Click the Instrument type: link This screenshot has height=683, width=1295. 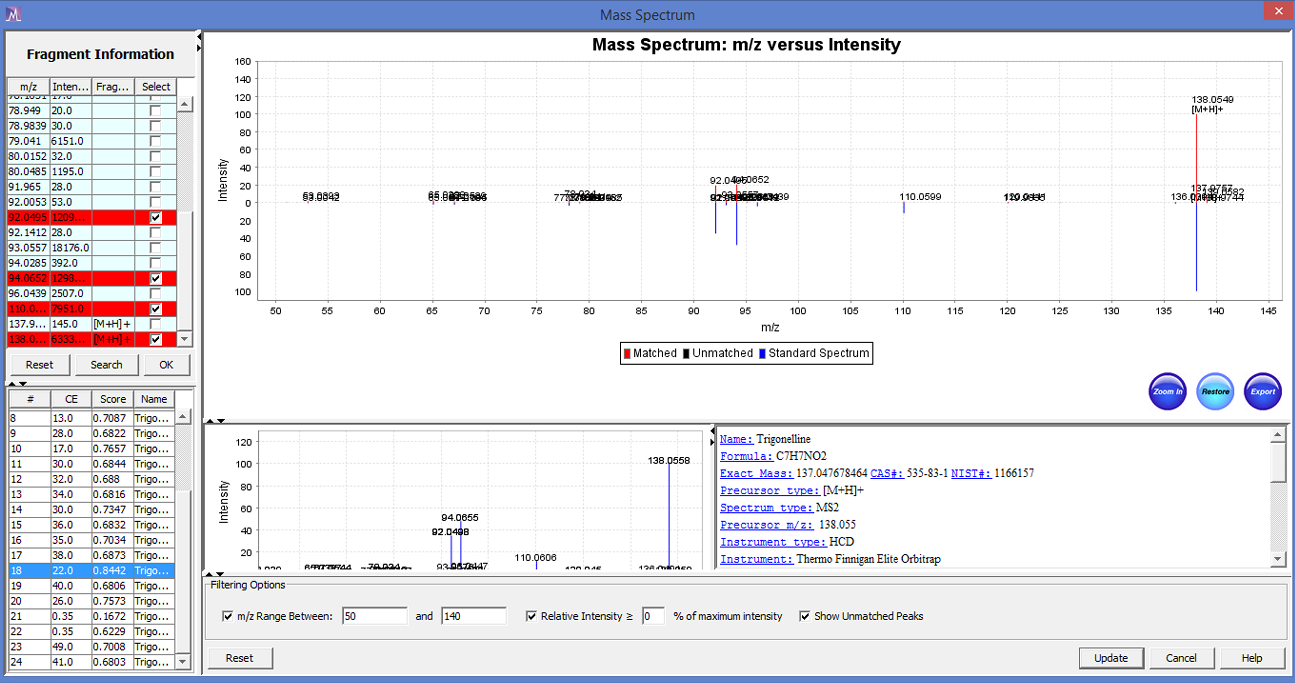(x=773, y=542)
